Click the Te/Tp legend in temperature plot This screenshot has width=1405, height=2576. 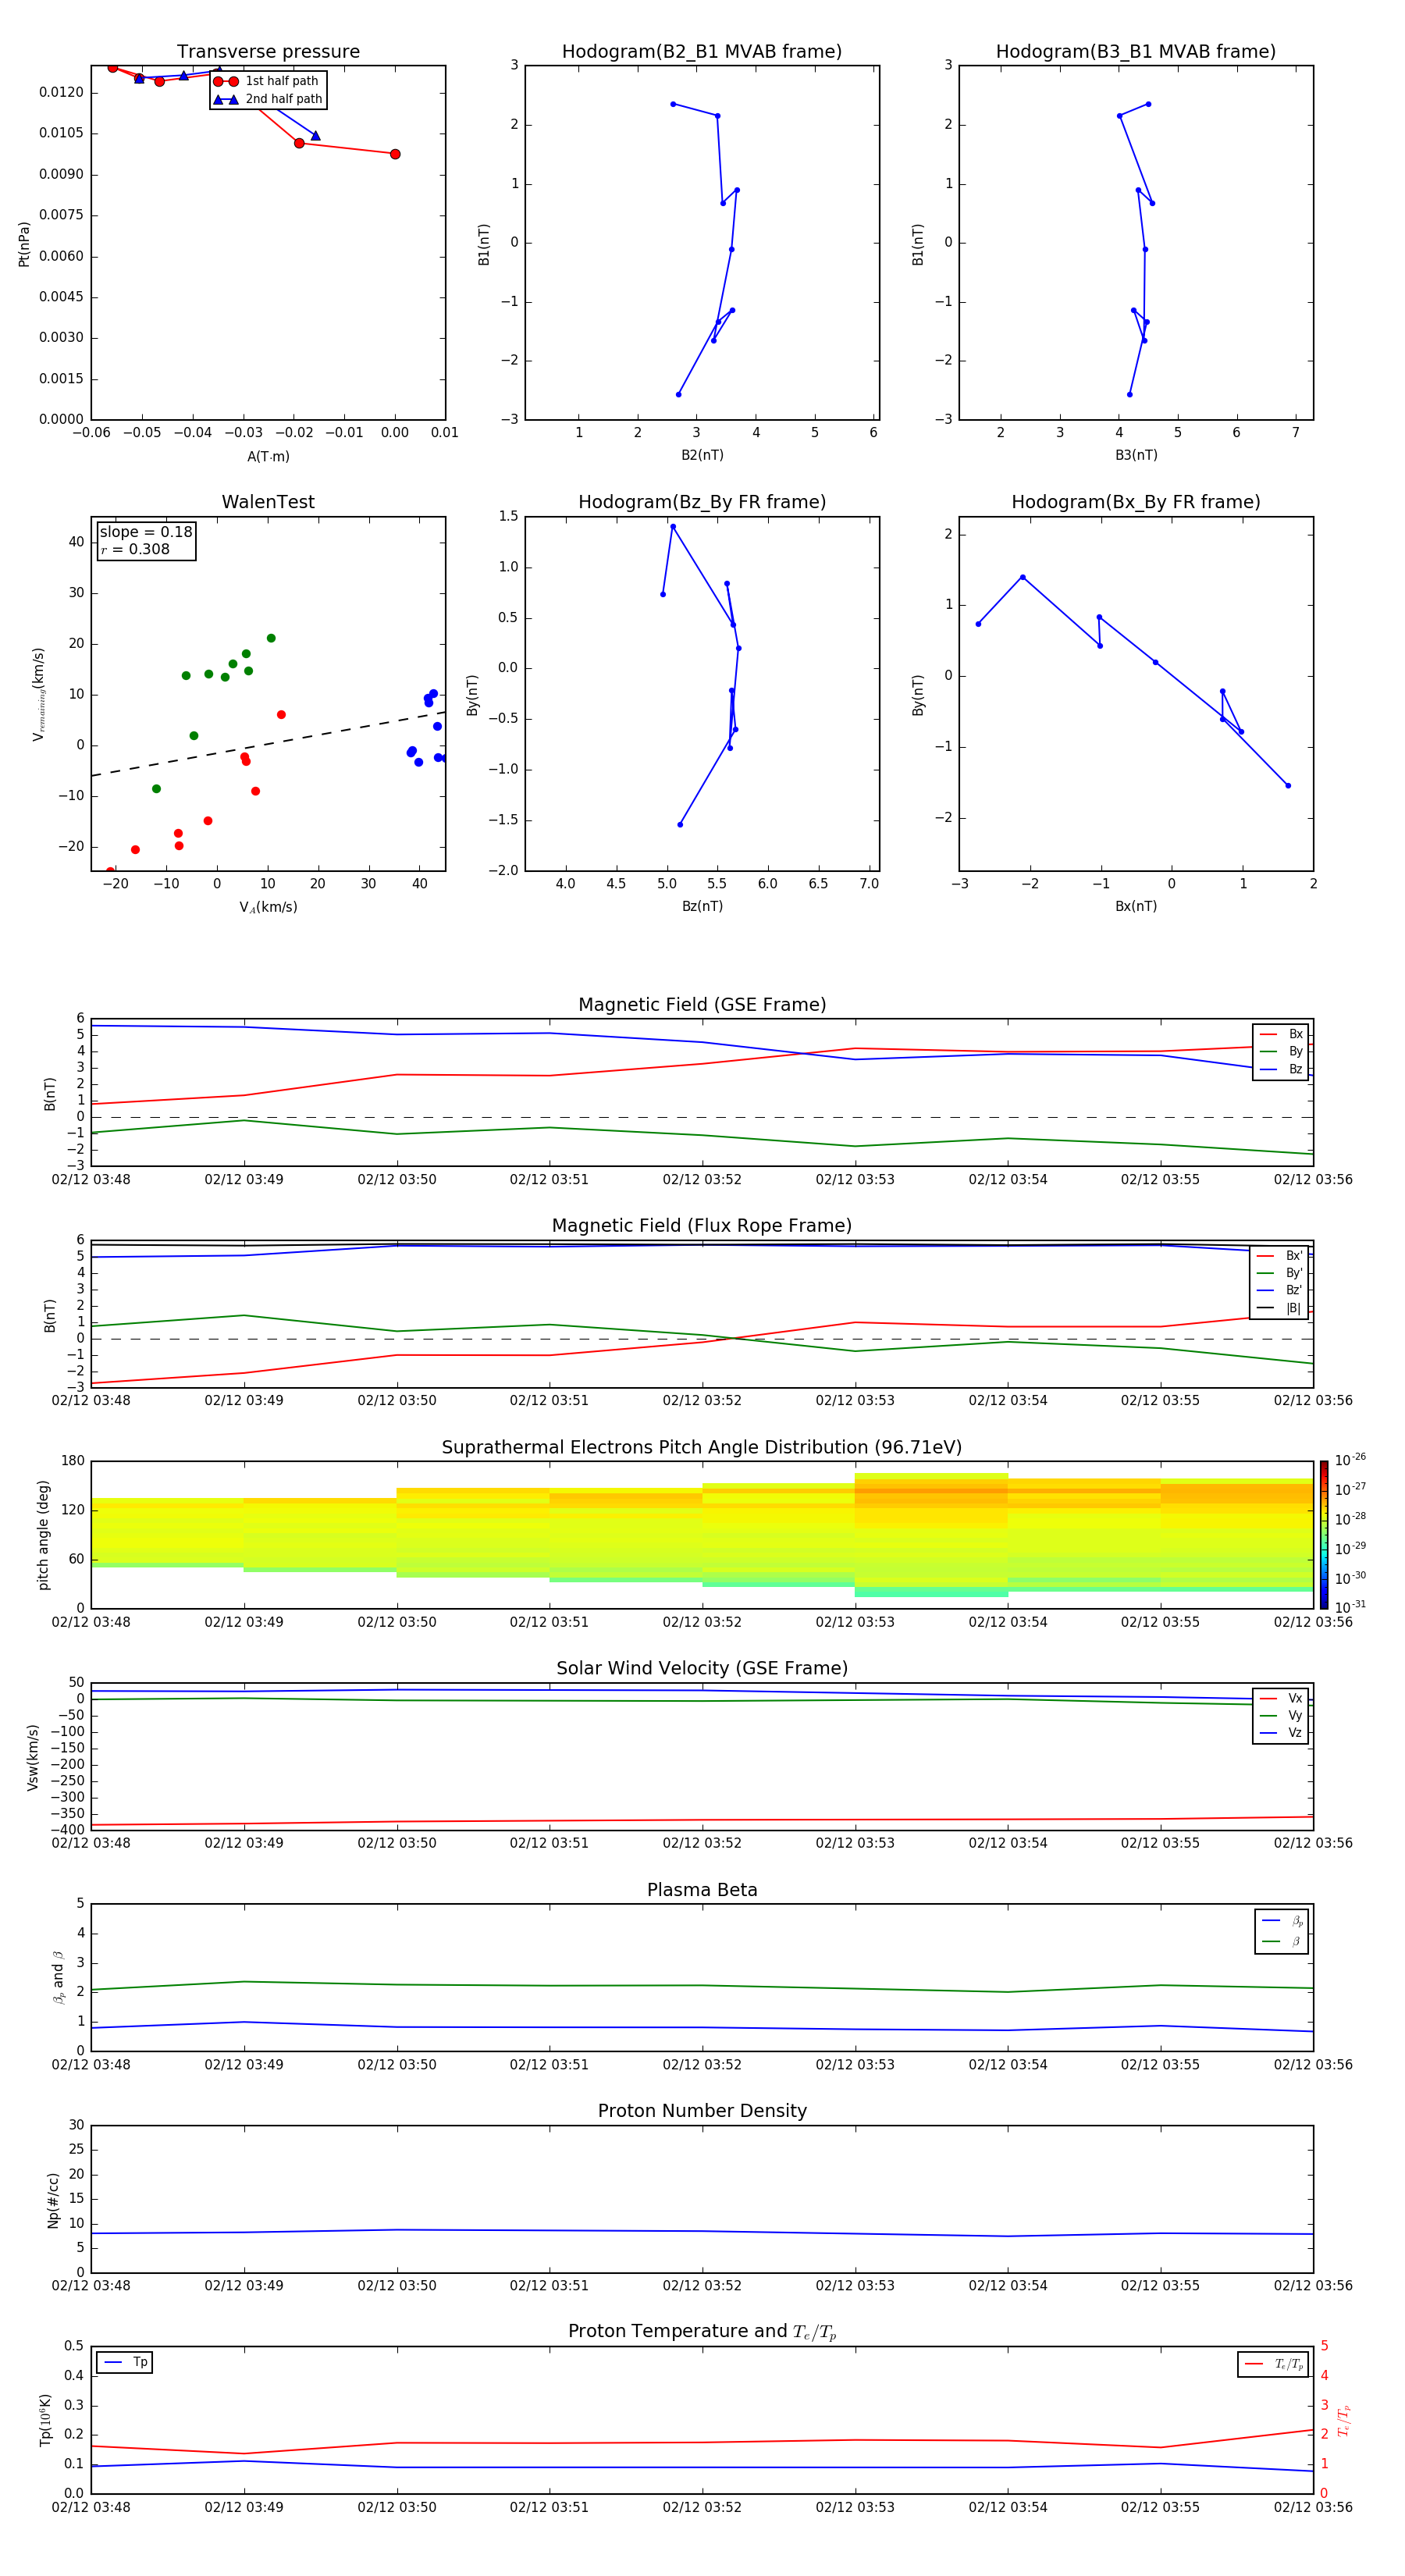[1274, 2364]
